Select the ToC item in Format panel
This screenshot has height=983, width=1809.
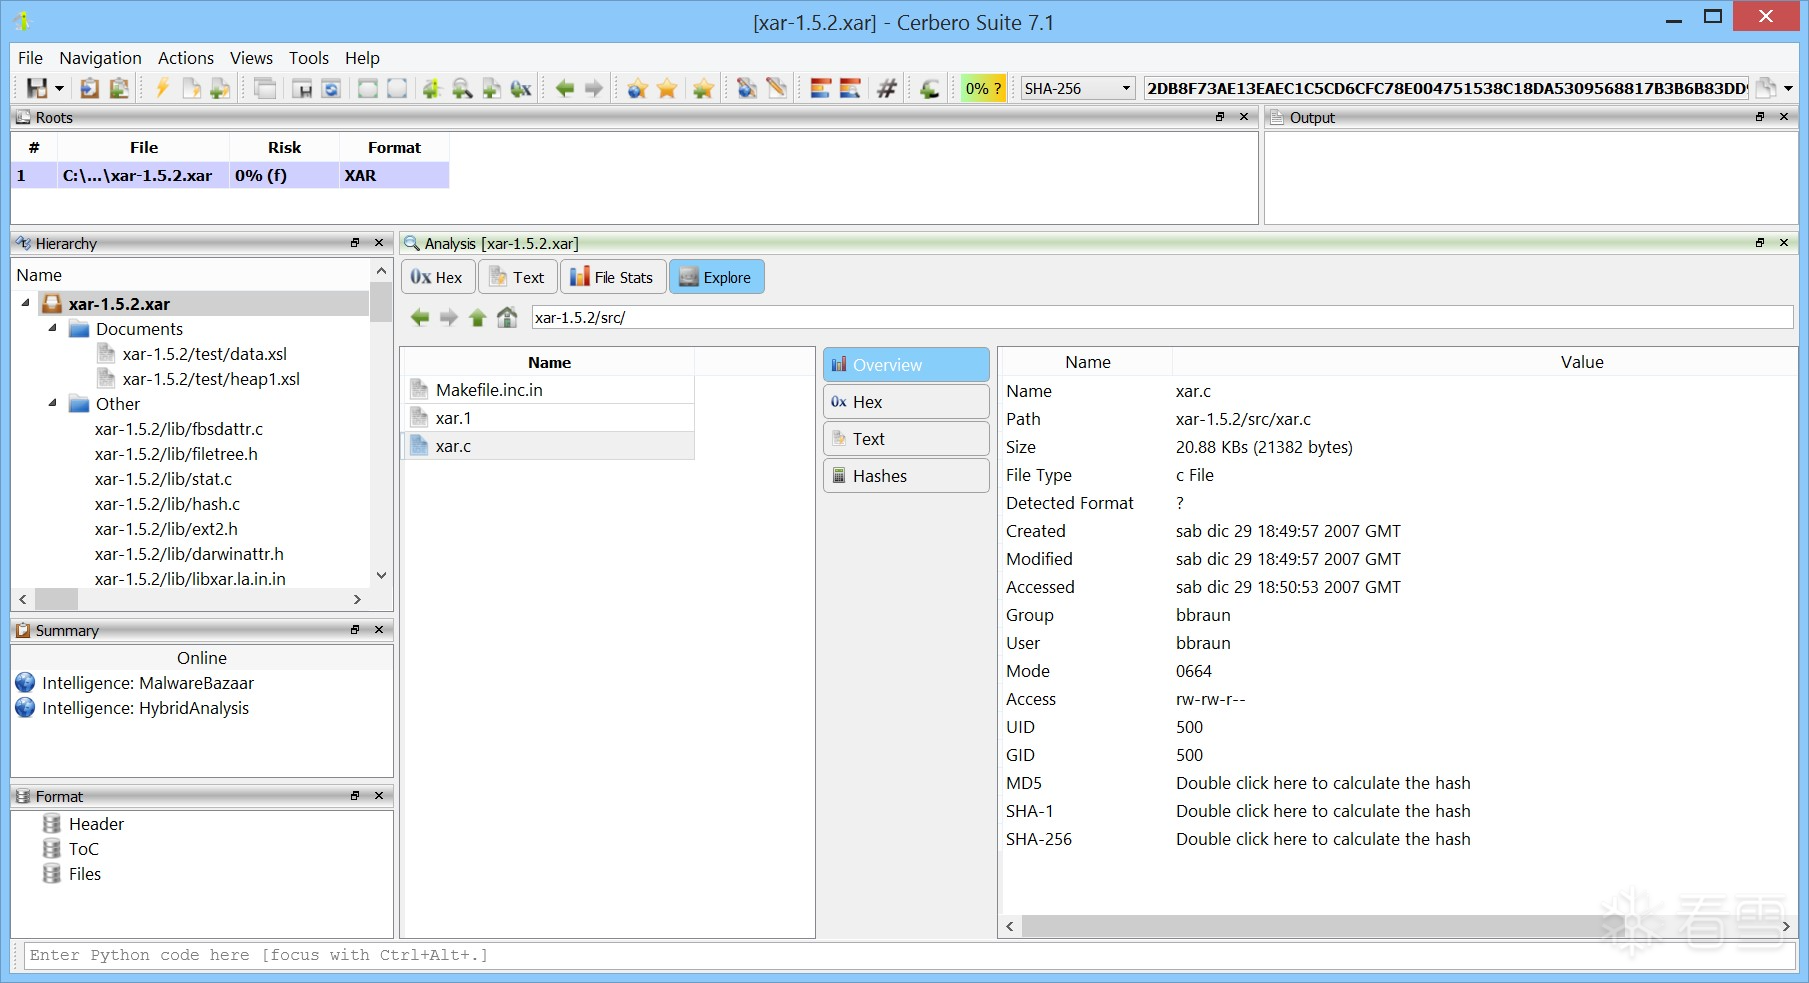point(84,849)
